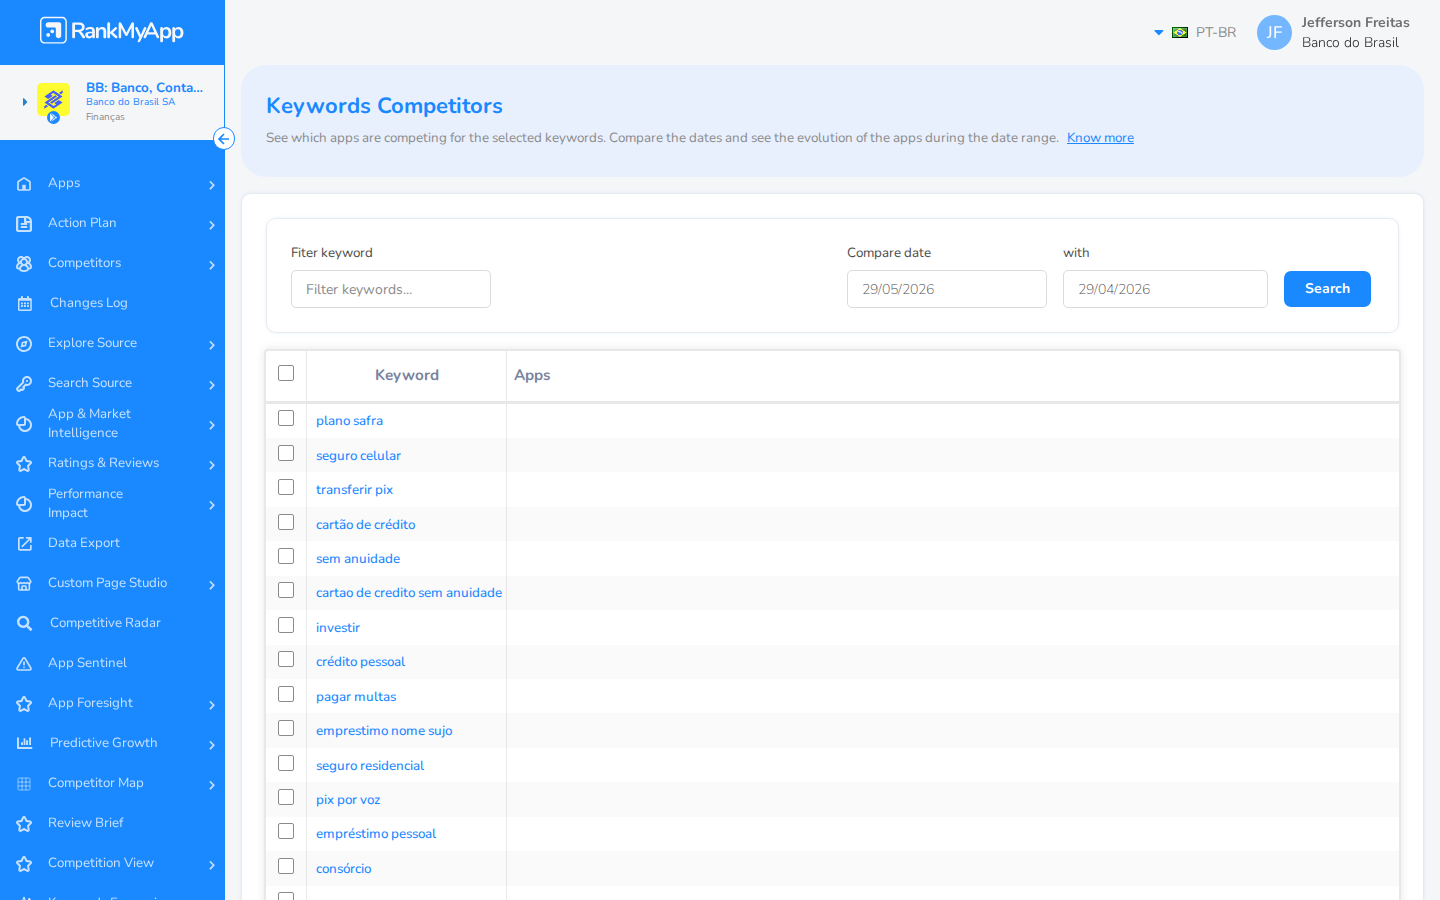Click the Competition View star icon

point(24,864)
